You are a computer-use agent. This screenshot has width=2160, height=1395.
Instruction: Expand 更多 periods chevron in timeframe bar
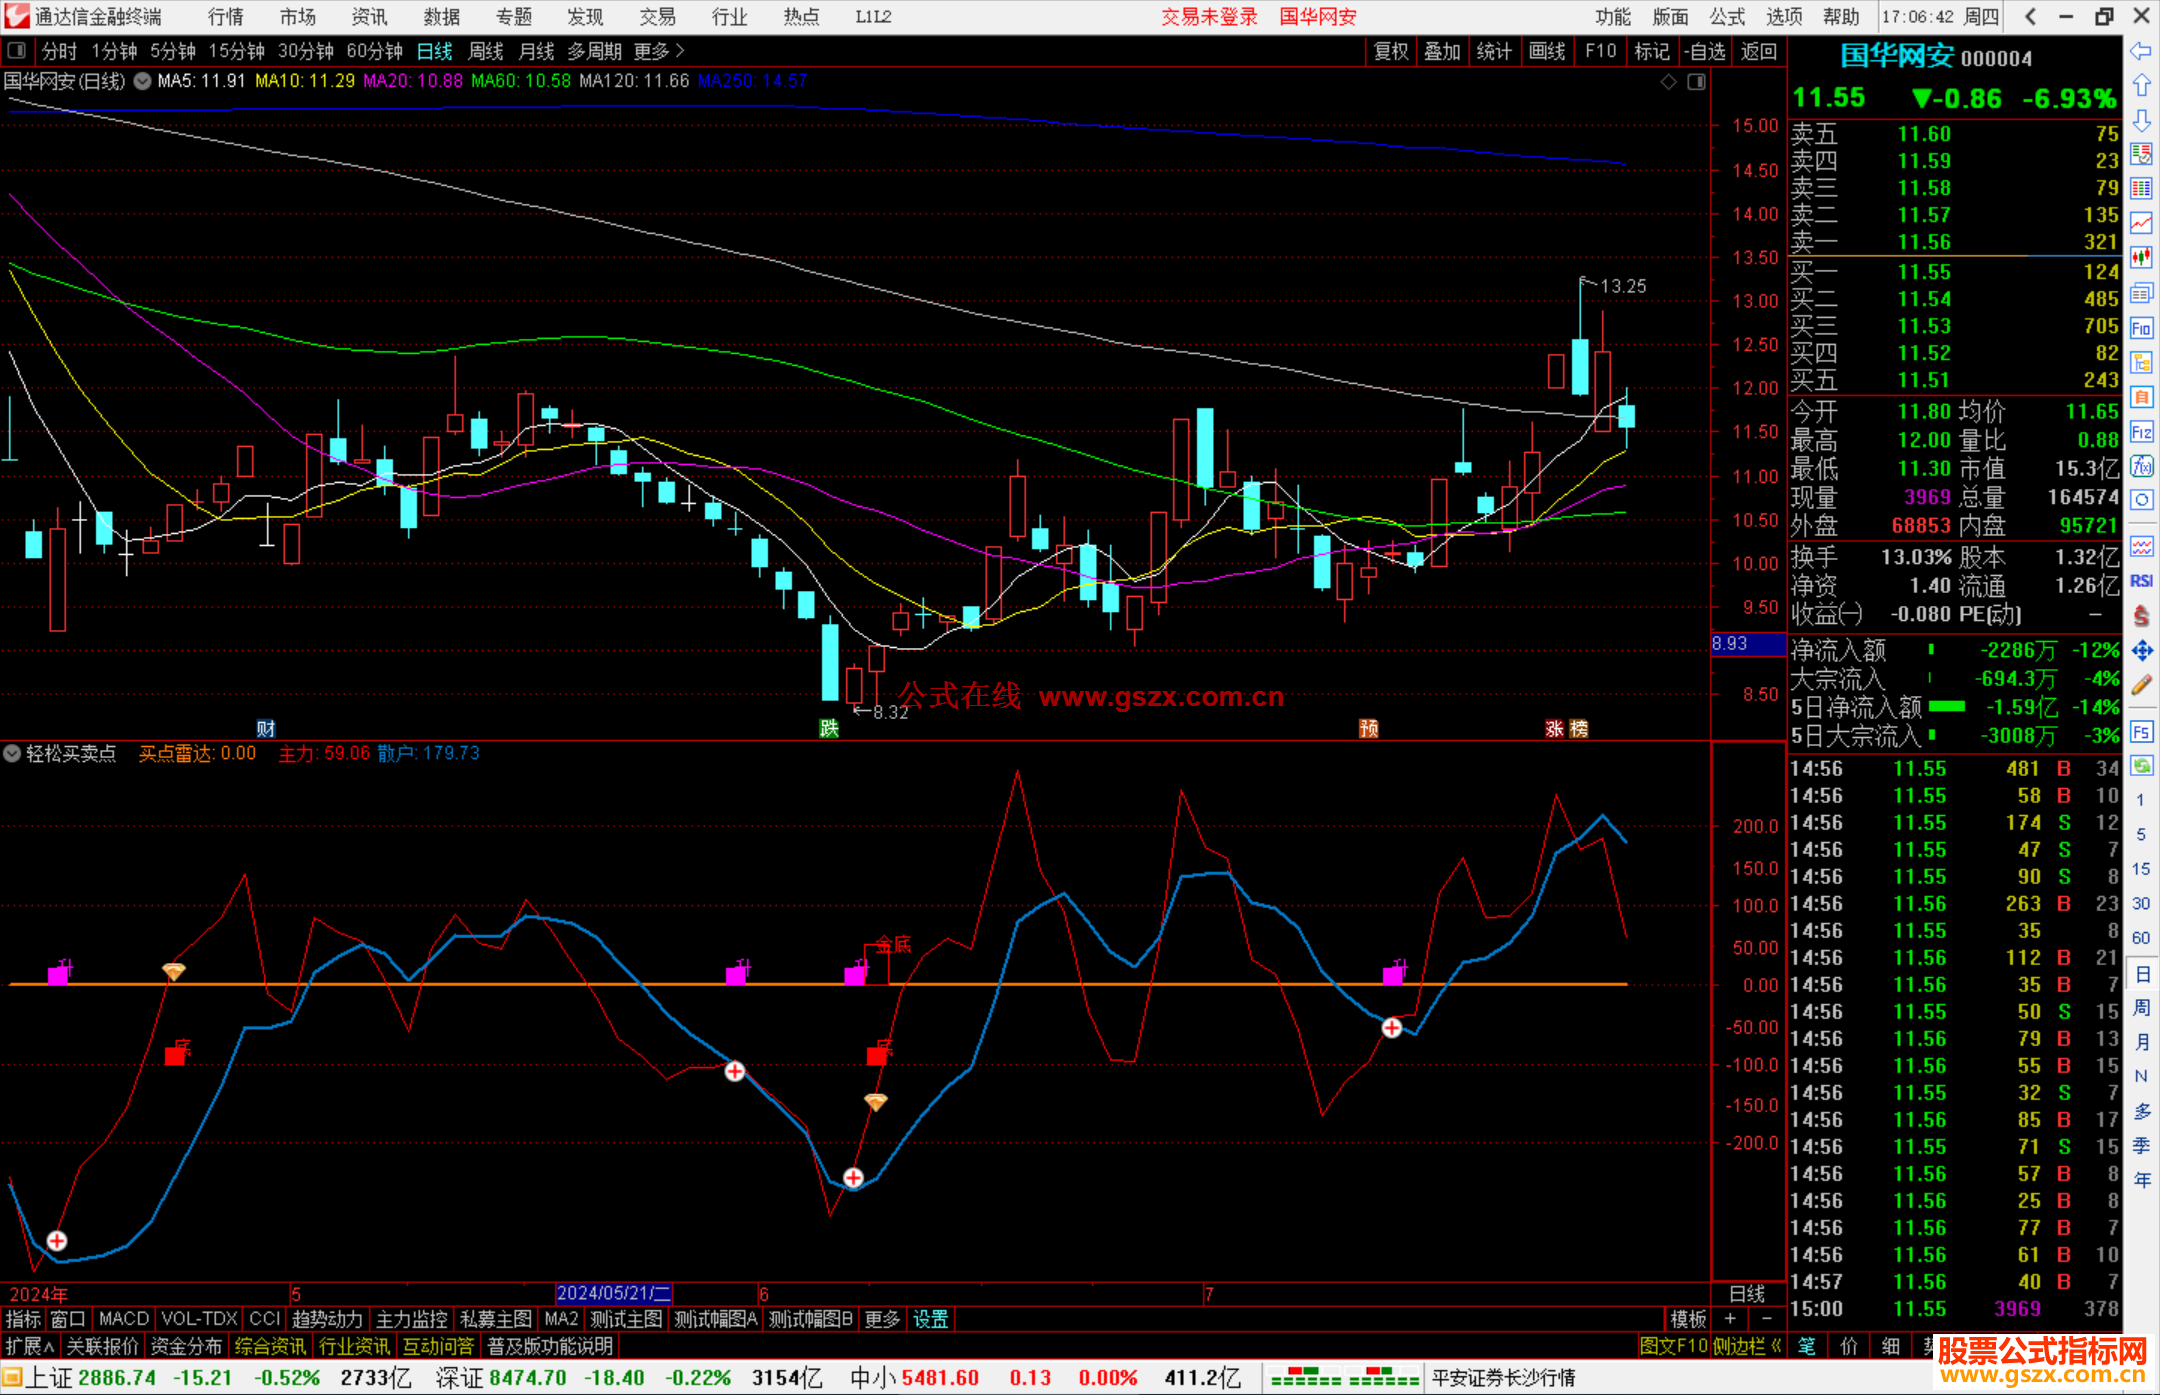pos(680,50)
